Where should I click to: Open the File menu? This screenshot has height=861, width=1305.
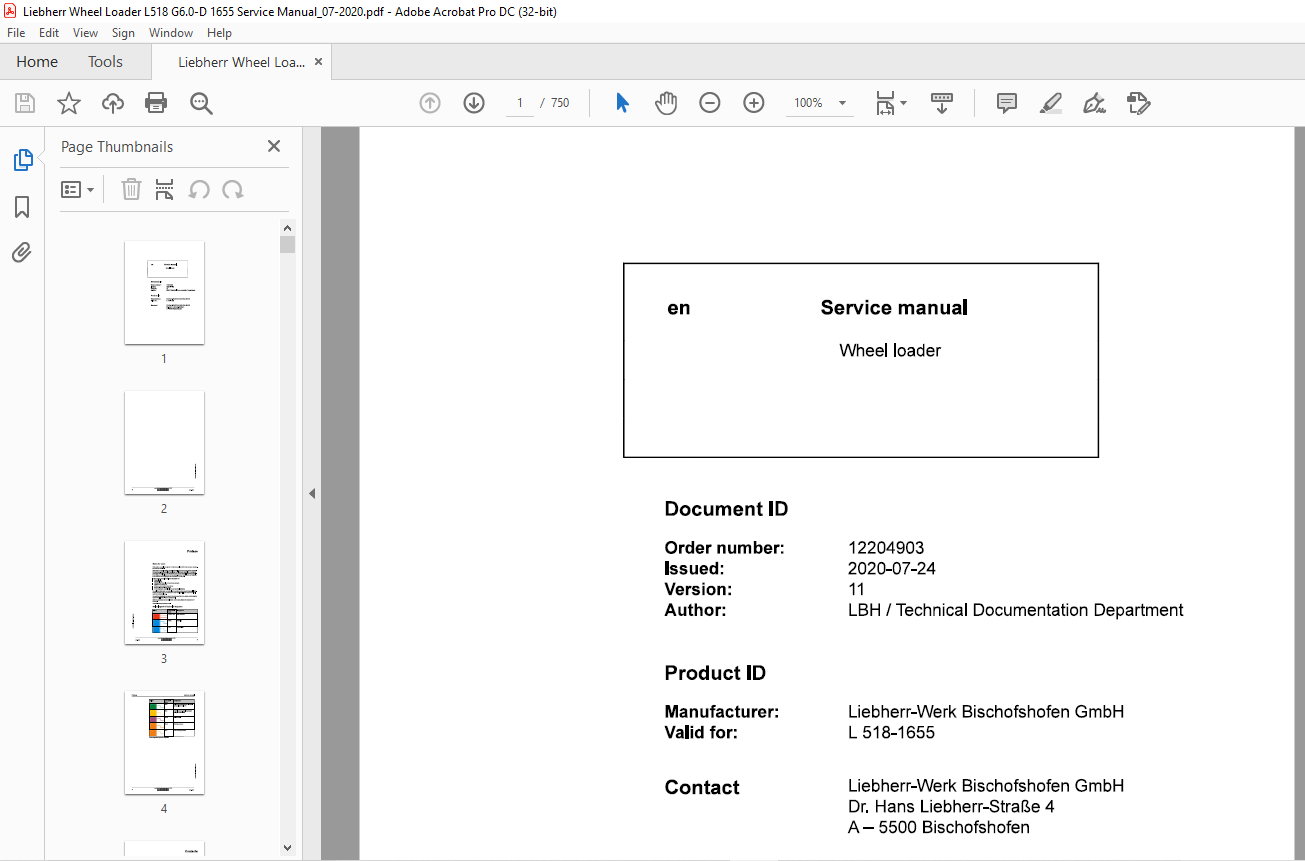tap(16, 33)
